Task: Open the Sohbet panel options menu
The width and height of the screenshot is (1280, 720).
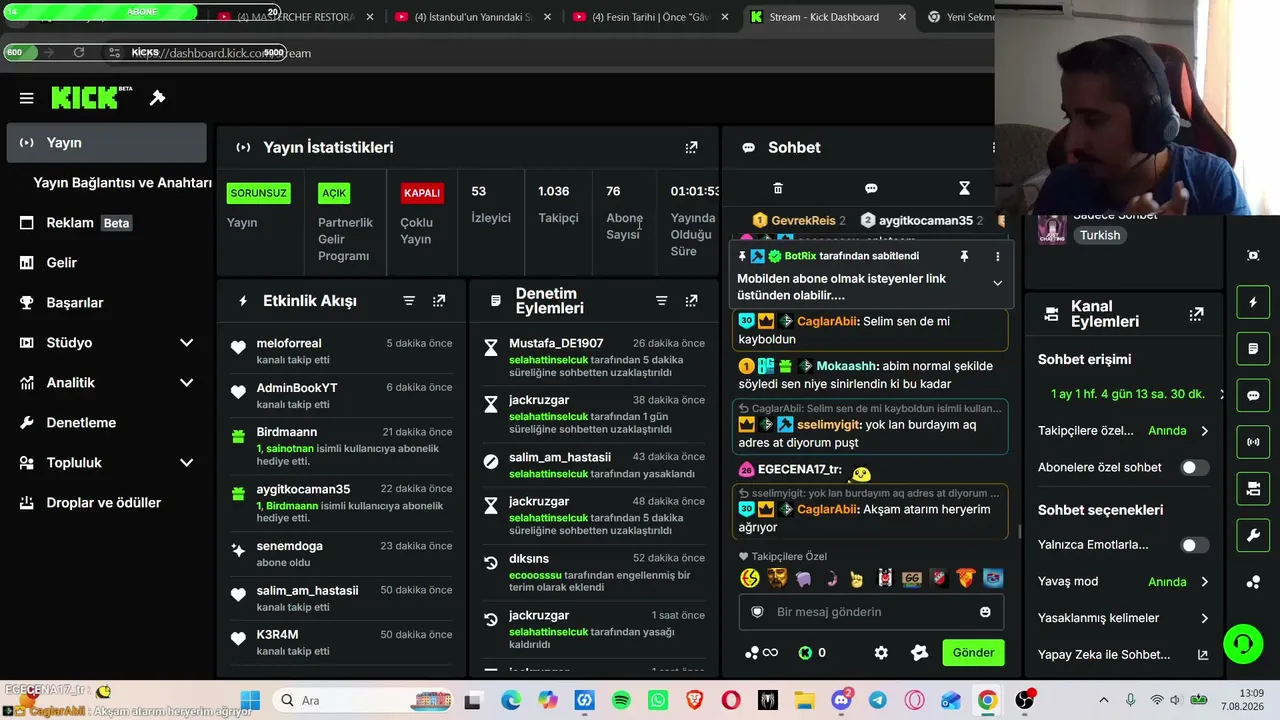Action: tap(993, 147)
